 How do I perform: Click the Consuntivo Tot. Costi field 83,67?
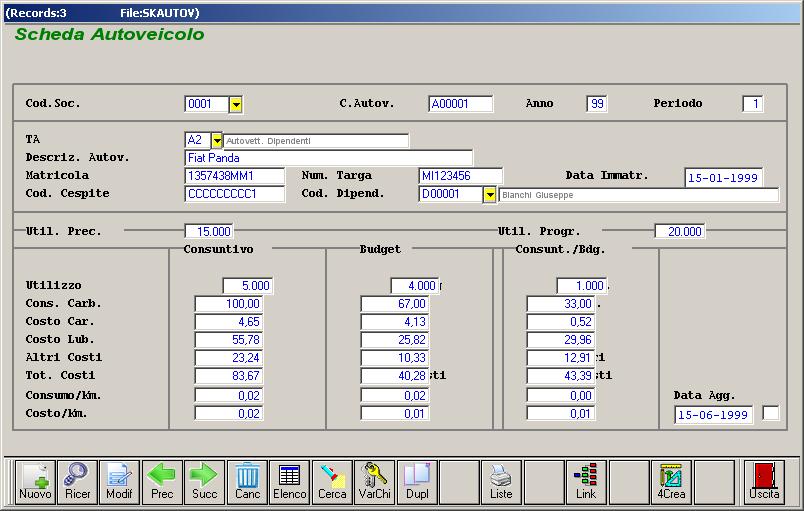point(229,376)
